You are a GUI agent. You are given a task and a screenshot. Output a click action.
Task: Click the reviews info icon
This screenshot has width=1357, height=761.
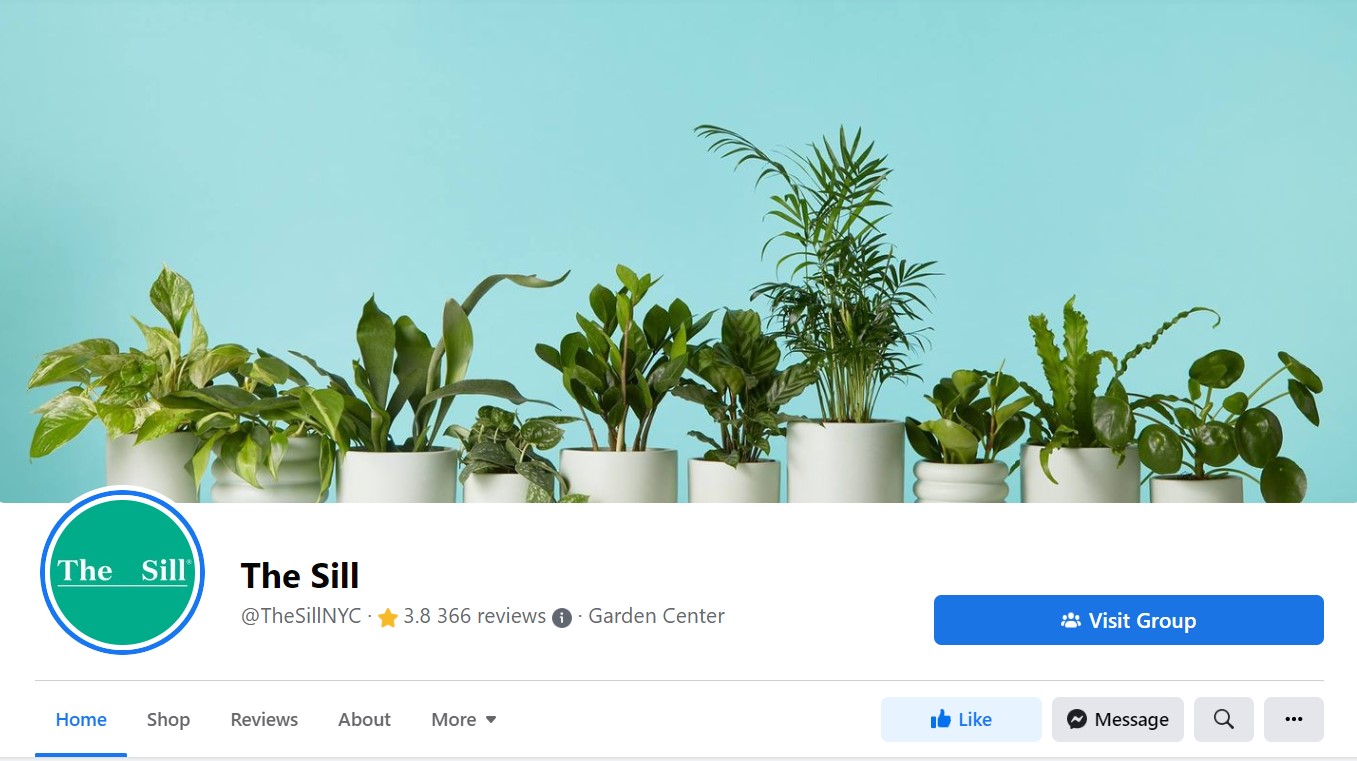[562, 617]
